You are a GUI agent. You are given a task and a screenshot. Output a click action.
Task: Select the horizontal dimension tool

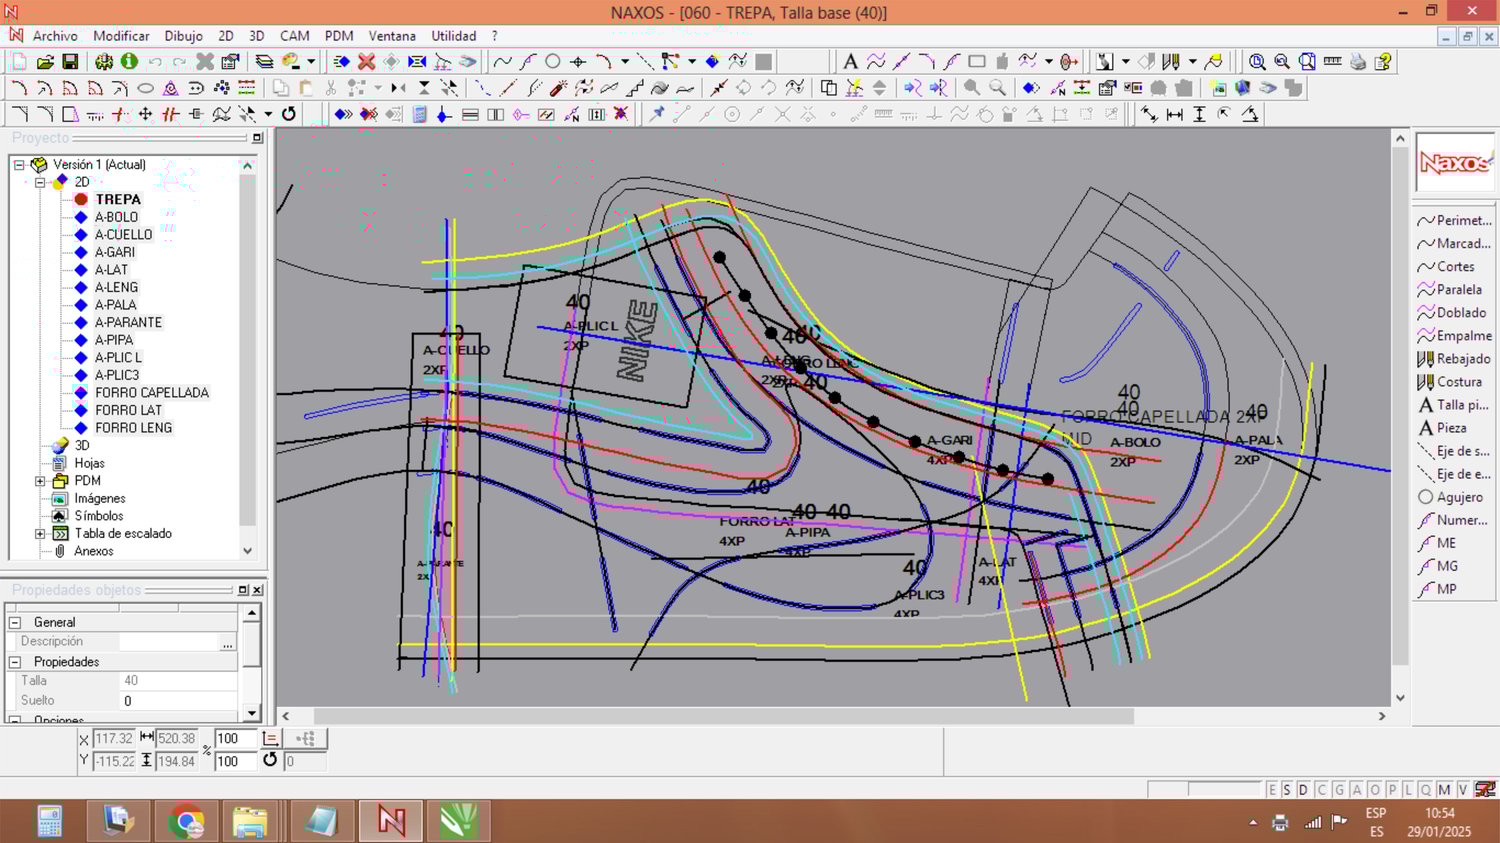pyautogui.click(x=1175, y=114)
